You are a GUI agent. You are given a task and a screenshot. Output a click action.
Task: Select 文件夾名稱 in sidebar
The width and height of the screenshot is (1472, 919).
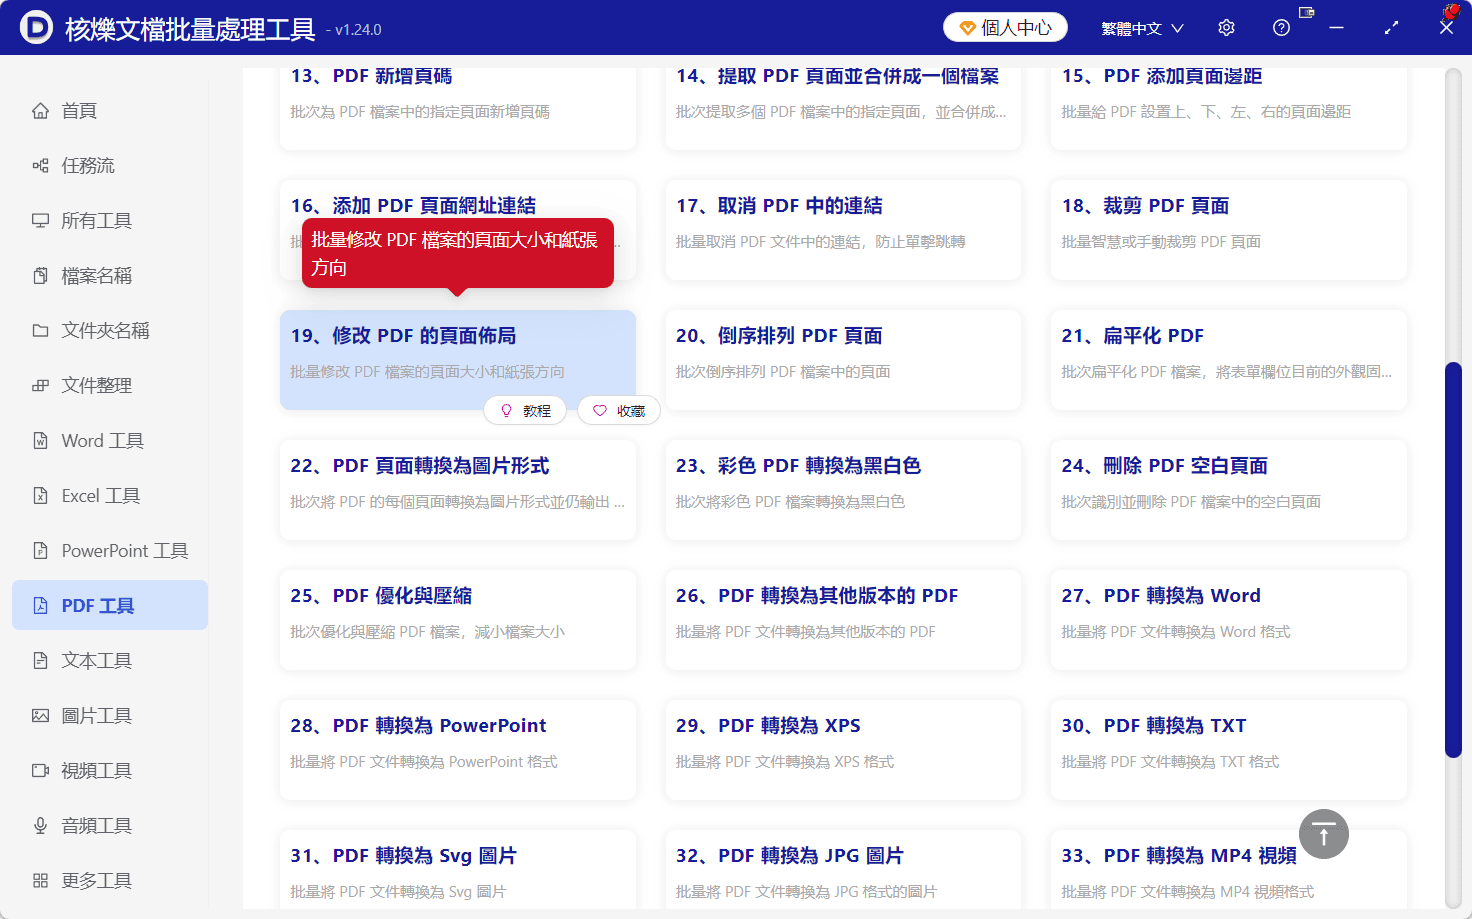click(x=110, y=331)
